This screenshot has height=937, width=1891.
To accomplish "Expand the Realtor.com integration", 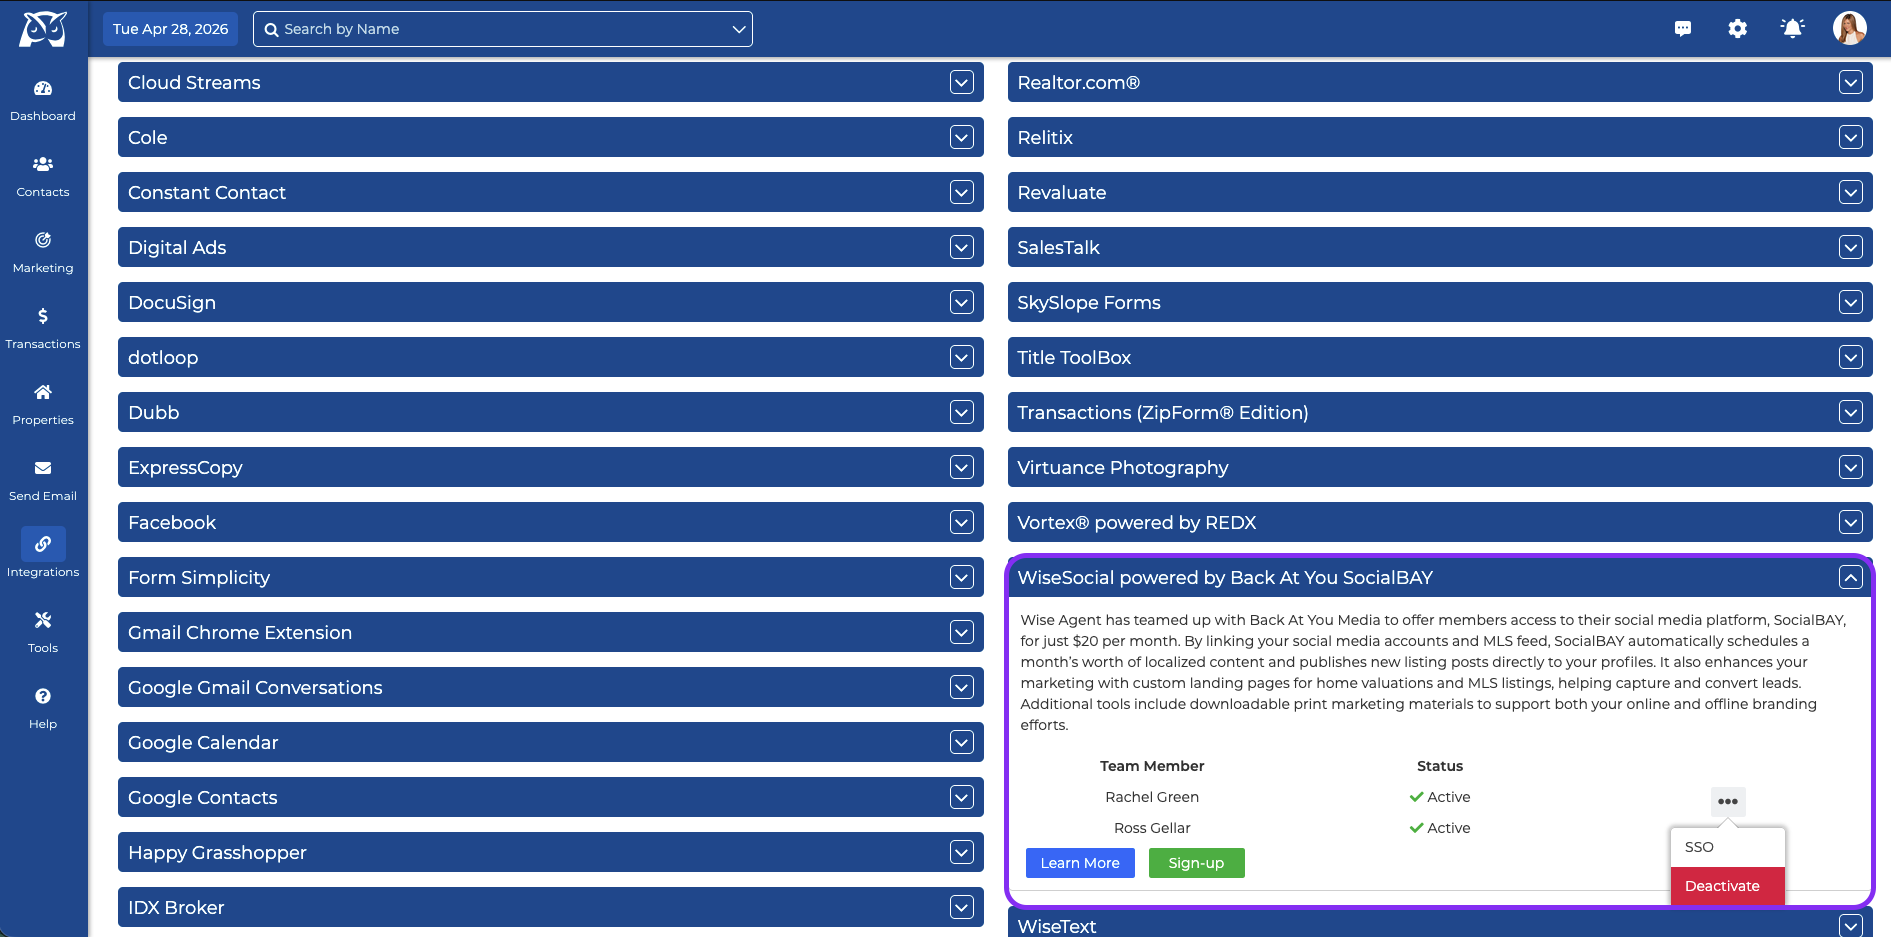I will point(1851,82).
